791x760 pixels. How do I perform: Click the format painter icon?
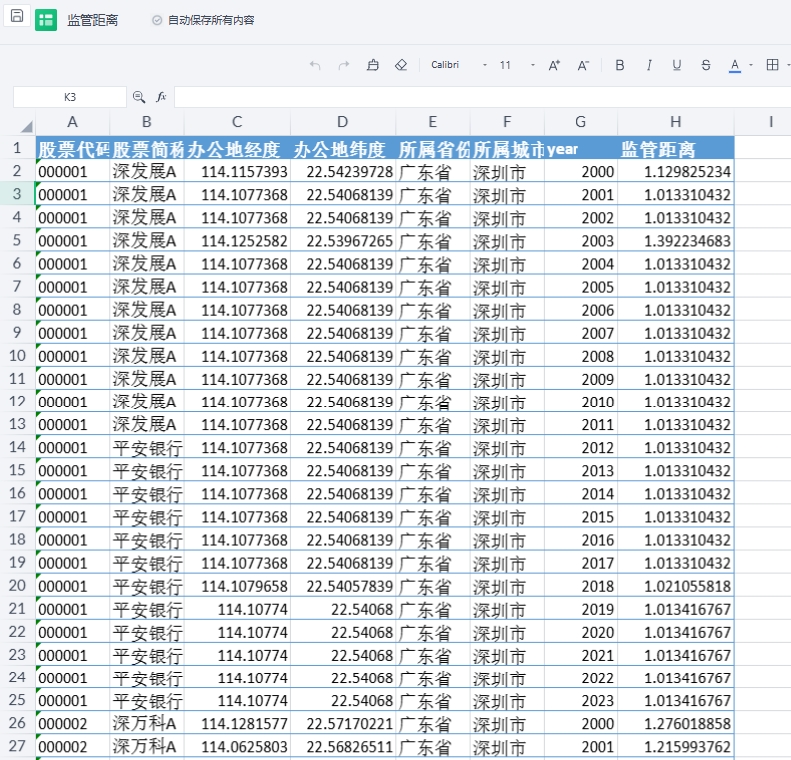[373, 65]
